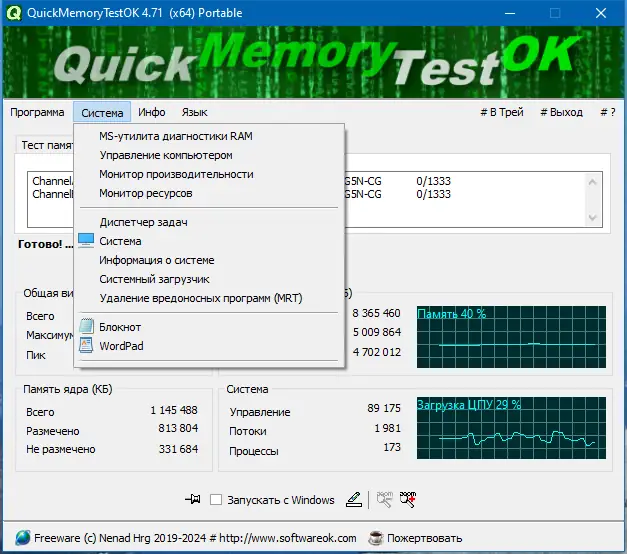Open the softwareok.com freeware link
Image resolution: width=627 pixels, height=554 pixels.
[195, 538]
